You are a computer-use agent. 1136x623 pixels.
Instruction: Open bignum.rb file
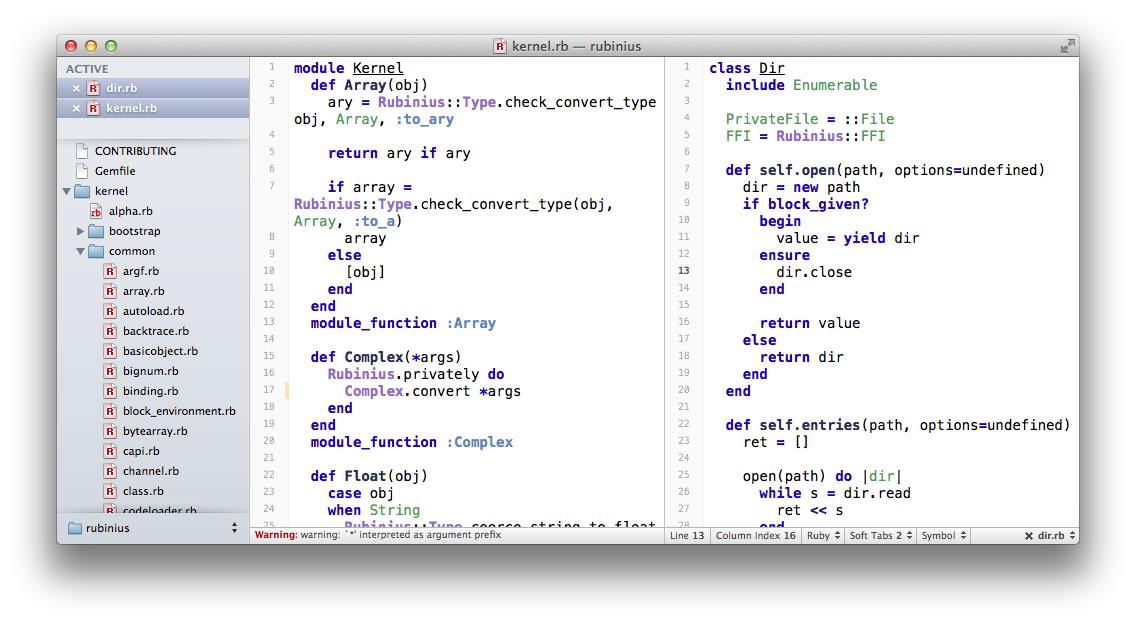[x=151, y=371]
